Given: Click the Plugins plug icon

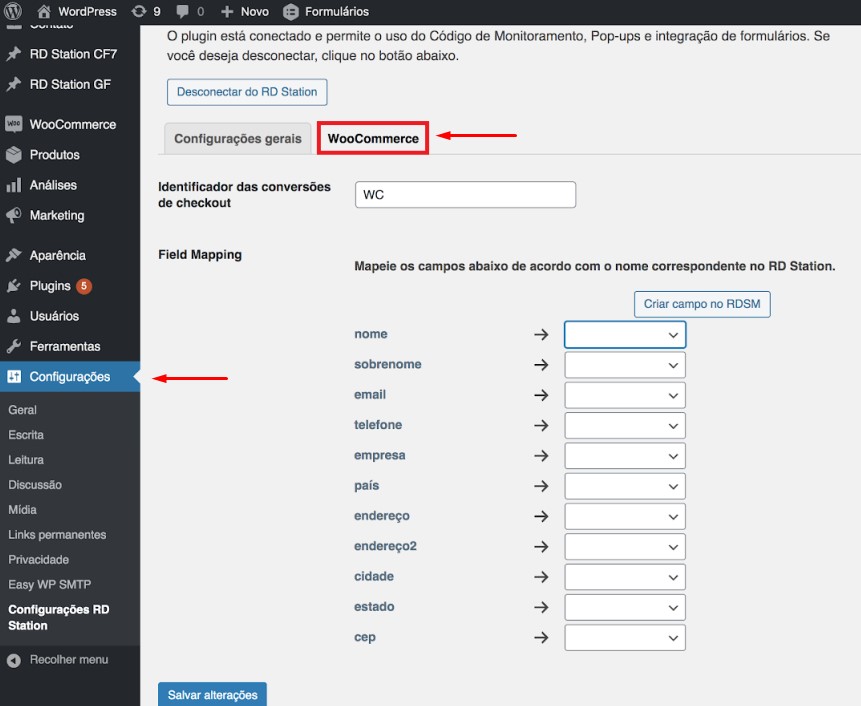Looking at the screenshot, I should 14,285.
